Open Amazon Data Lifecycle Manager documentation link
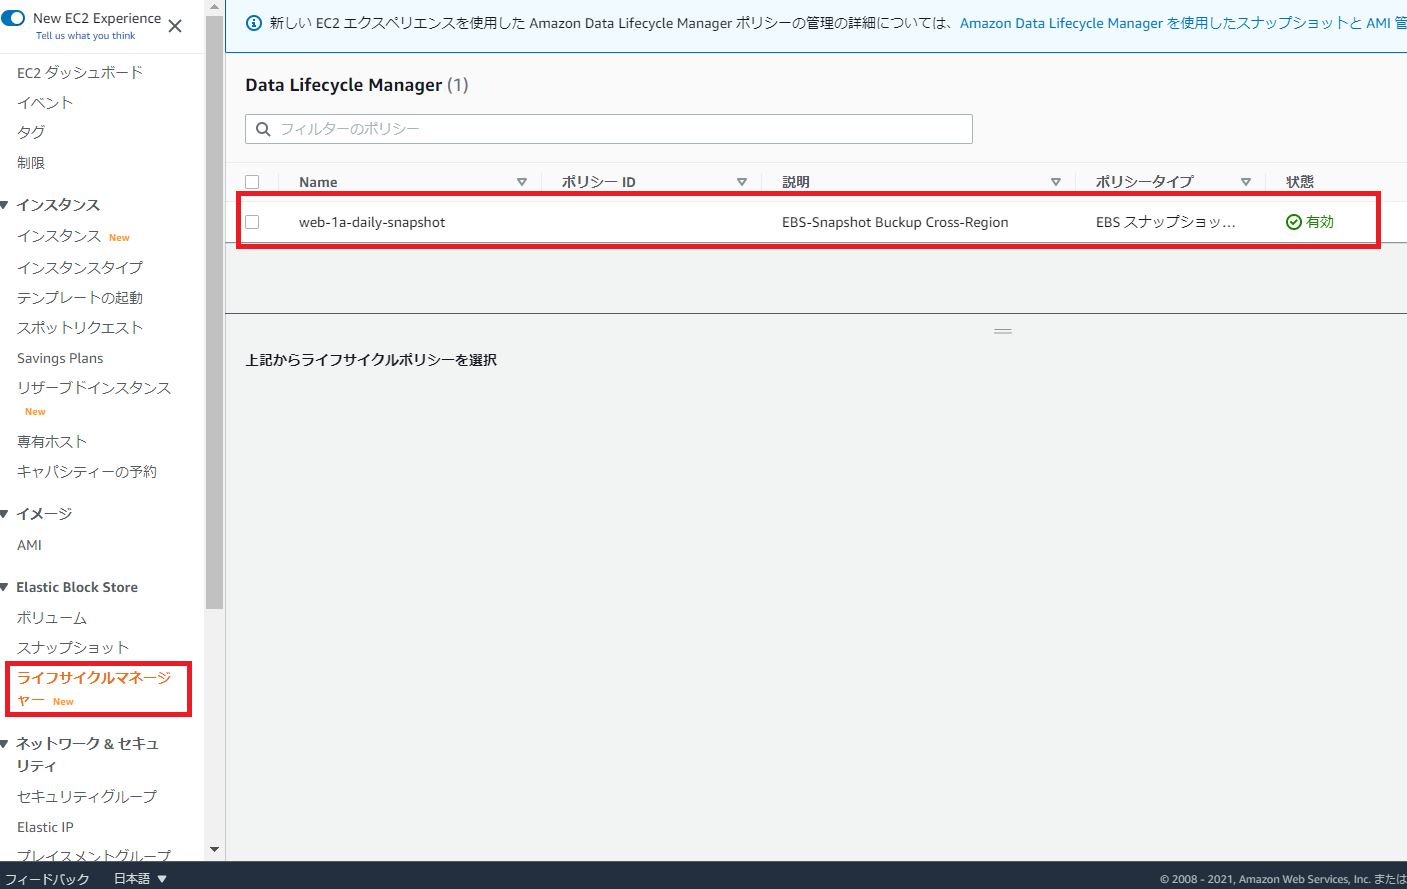 pos(1183,23)
